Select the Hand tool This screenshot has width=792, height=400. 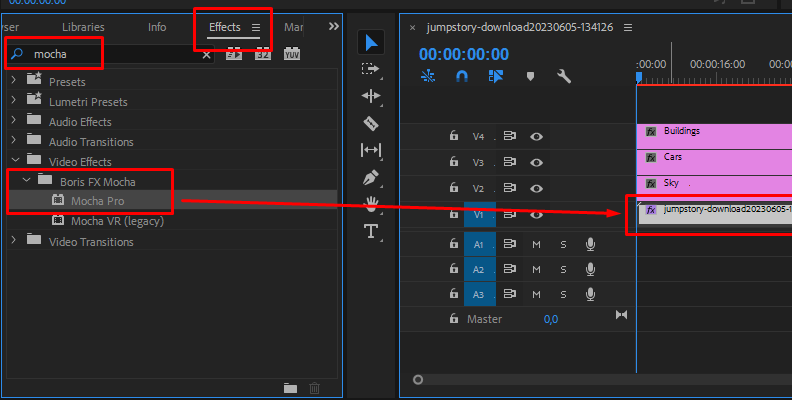pos(371,204)
